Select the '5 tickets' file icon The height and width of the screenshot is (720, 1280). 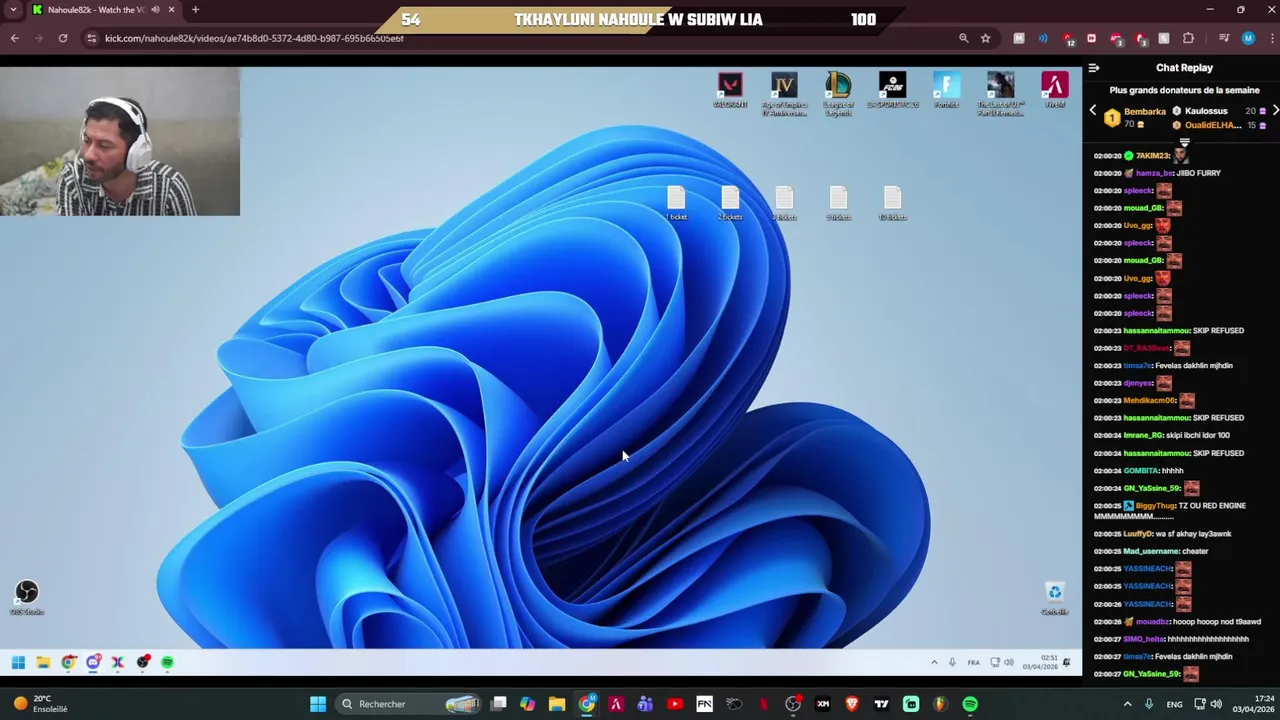click(x=838, y=203)
